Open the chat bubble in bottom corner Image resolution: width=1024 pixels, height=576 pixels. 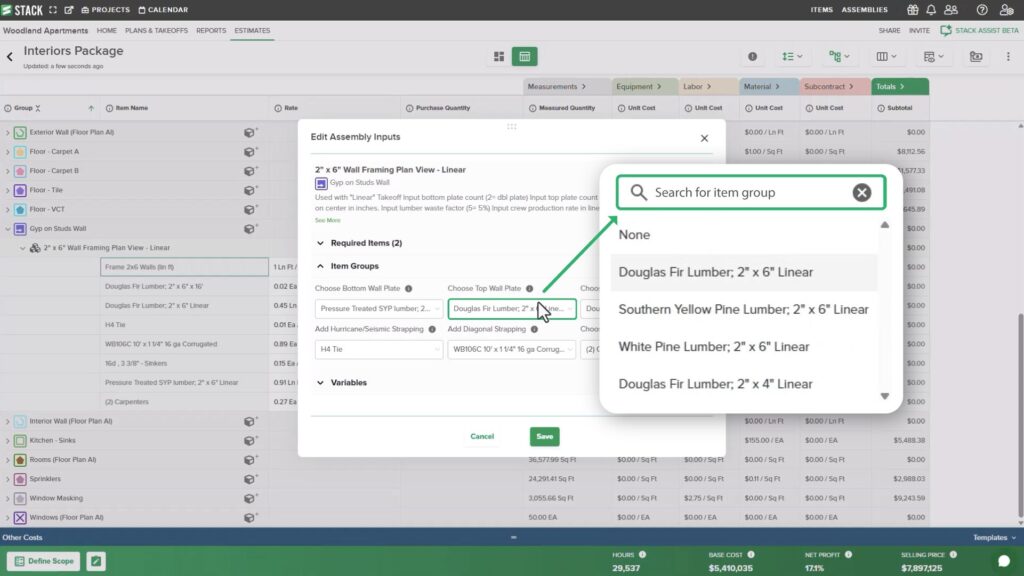(x=1004, y=563)
